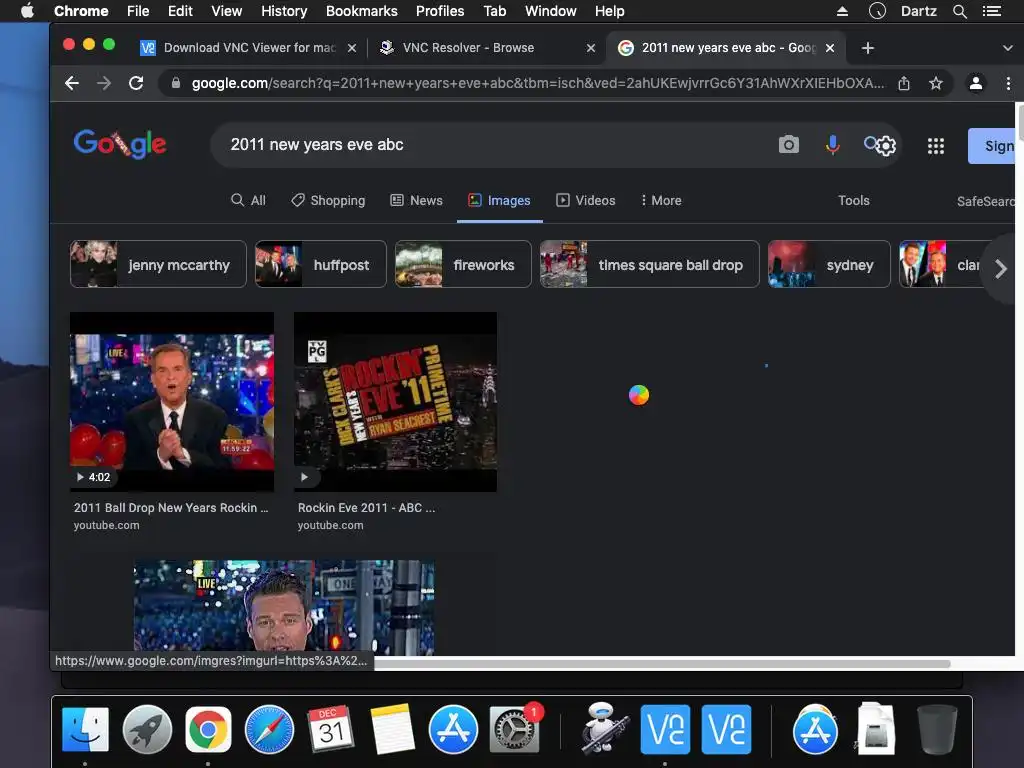Go back with Chrome's back arrow
Screen dimensions: 1024x768
(72, 83)
